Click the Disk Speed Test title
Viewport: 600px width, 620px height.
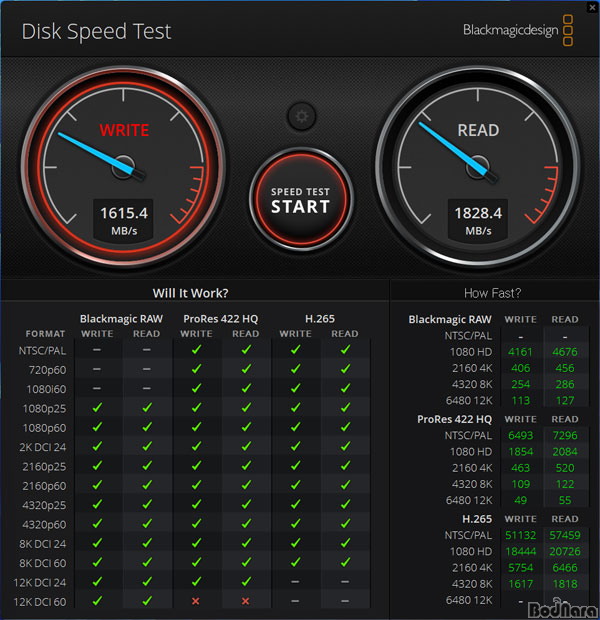96,32
